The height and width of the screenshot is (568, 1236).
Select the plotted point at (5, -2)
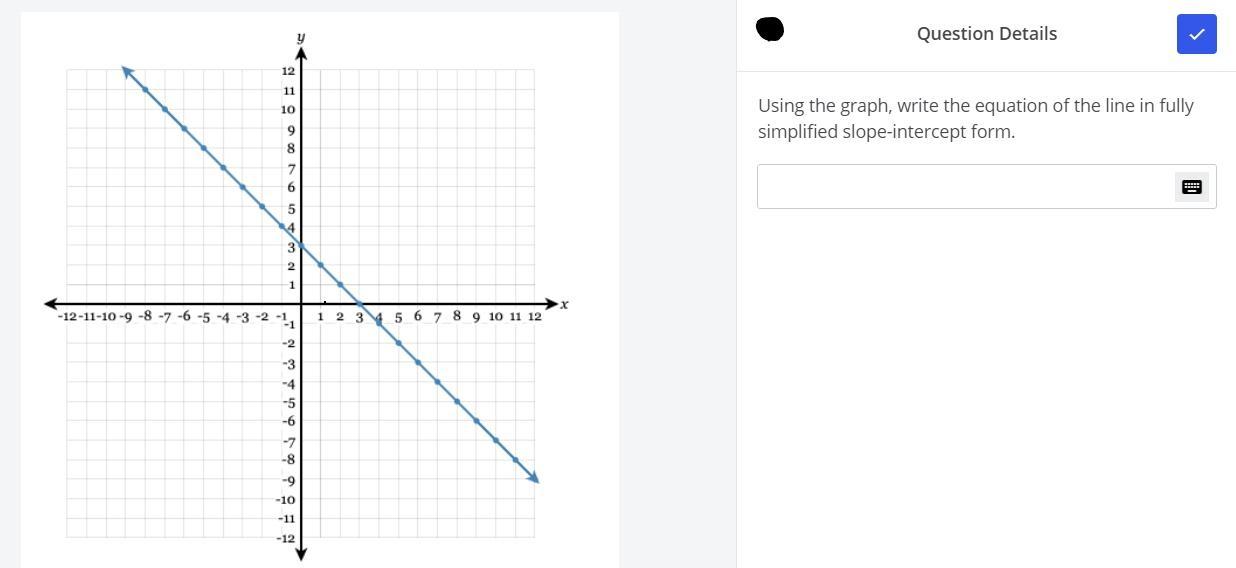[398, 343]
